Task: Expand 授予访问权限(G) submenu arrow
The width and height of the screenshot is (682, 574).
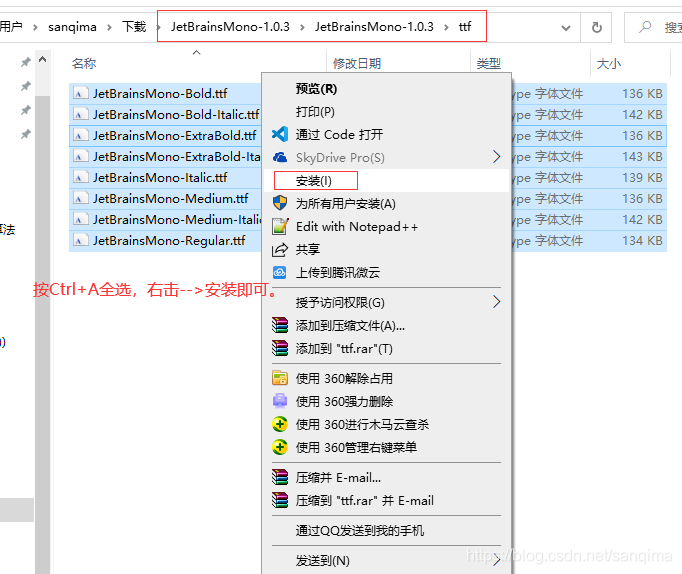Action: click(x=496, y=301)
